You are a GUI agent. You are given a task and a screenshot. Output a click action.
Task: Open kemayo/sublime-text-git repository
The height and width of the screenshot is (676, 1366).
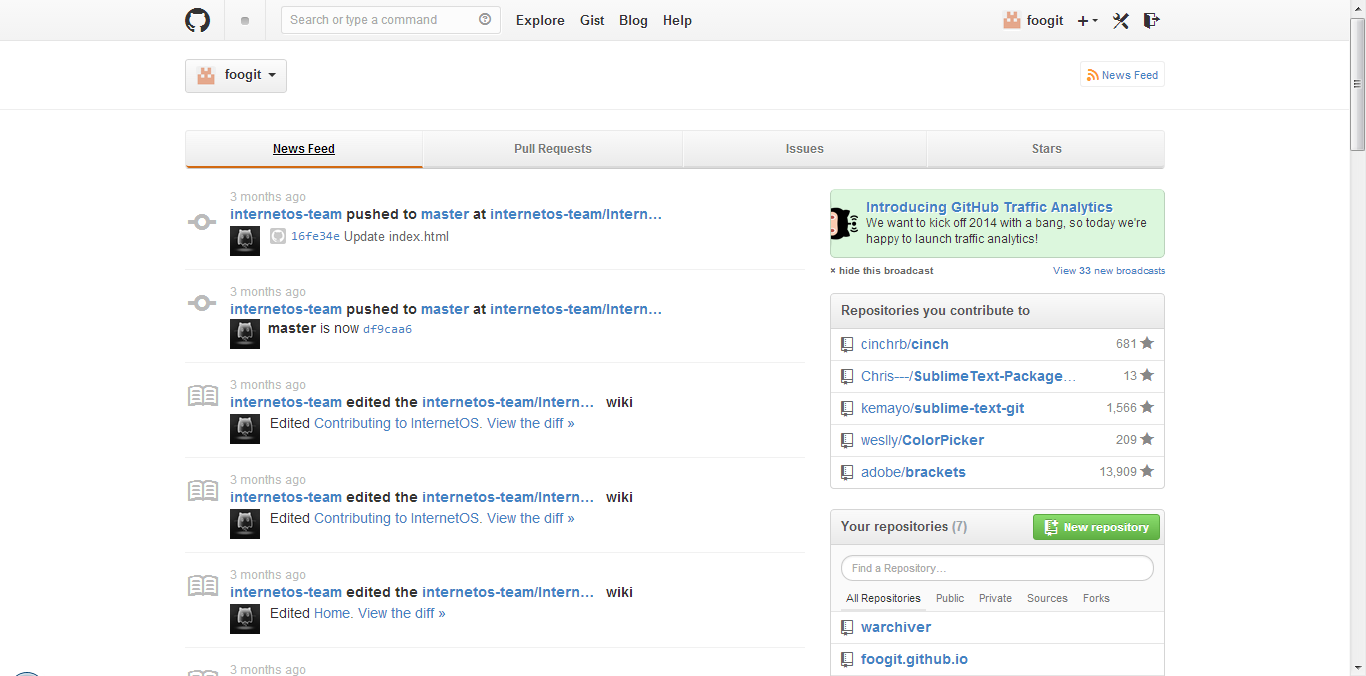pos(942,408)
